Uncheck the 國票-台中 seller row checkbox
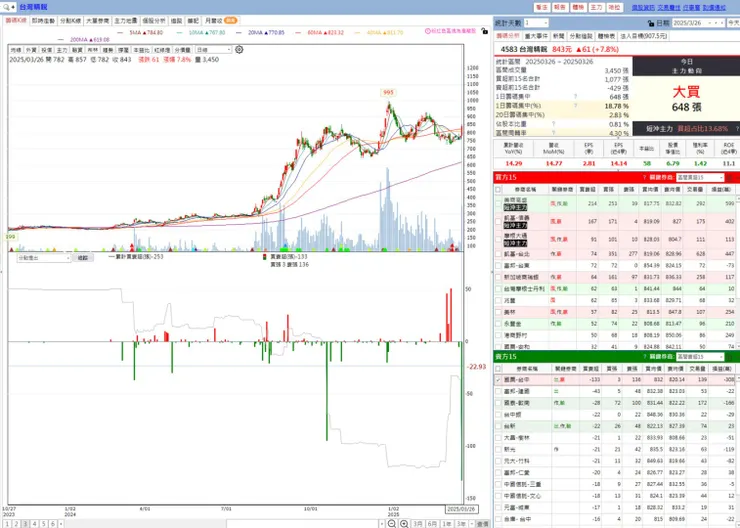Image resolution: width=740 pixels, height=528 pixels. pyautogui.click(x=498, y=380)
